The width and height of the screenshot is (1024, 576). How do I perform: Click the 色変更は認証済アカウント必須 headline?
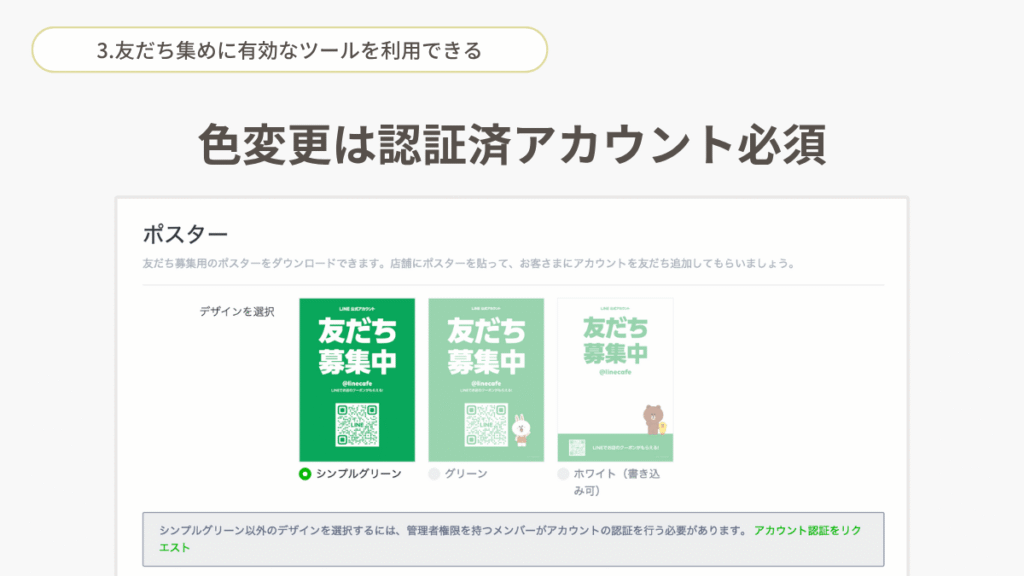[513, 144]
